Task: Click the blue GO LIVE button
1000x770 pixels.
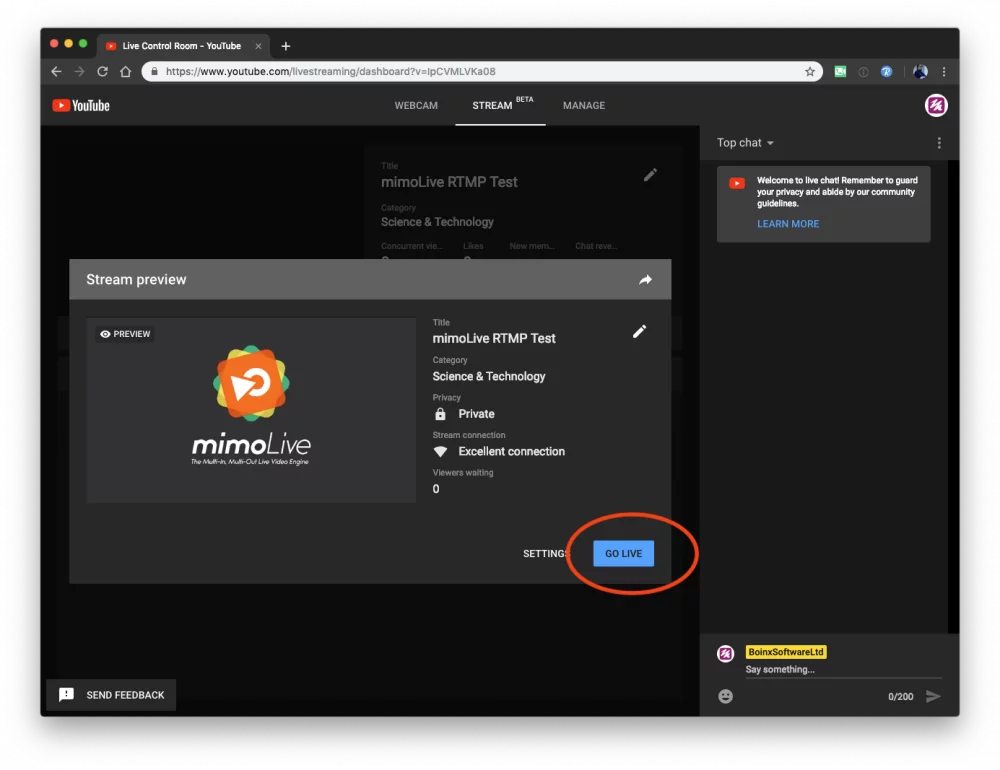Action: [623, 553]
